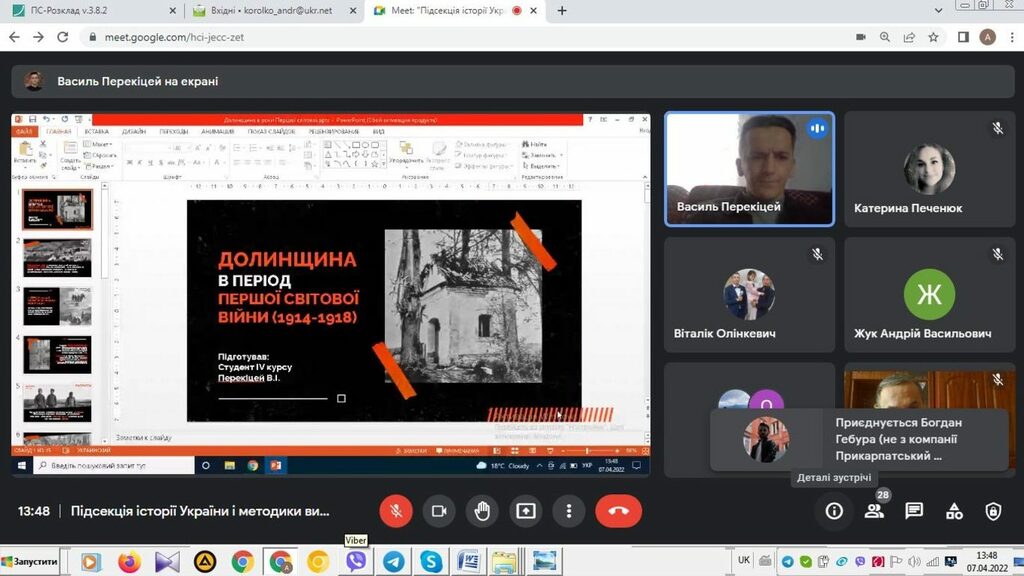1024x576 pixels.
Task: Open the meeting details info icon
Action: 833,511
